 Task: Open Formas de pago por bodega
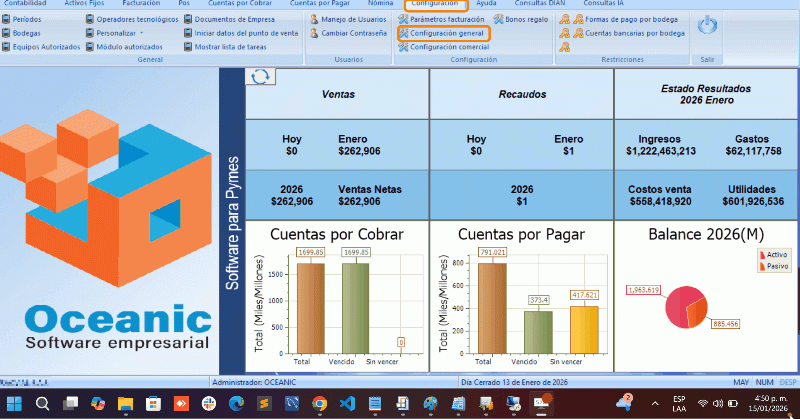tap(626, 19)
